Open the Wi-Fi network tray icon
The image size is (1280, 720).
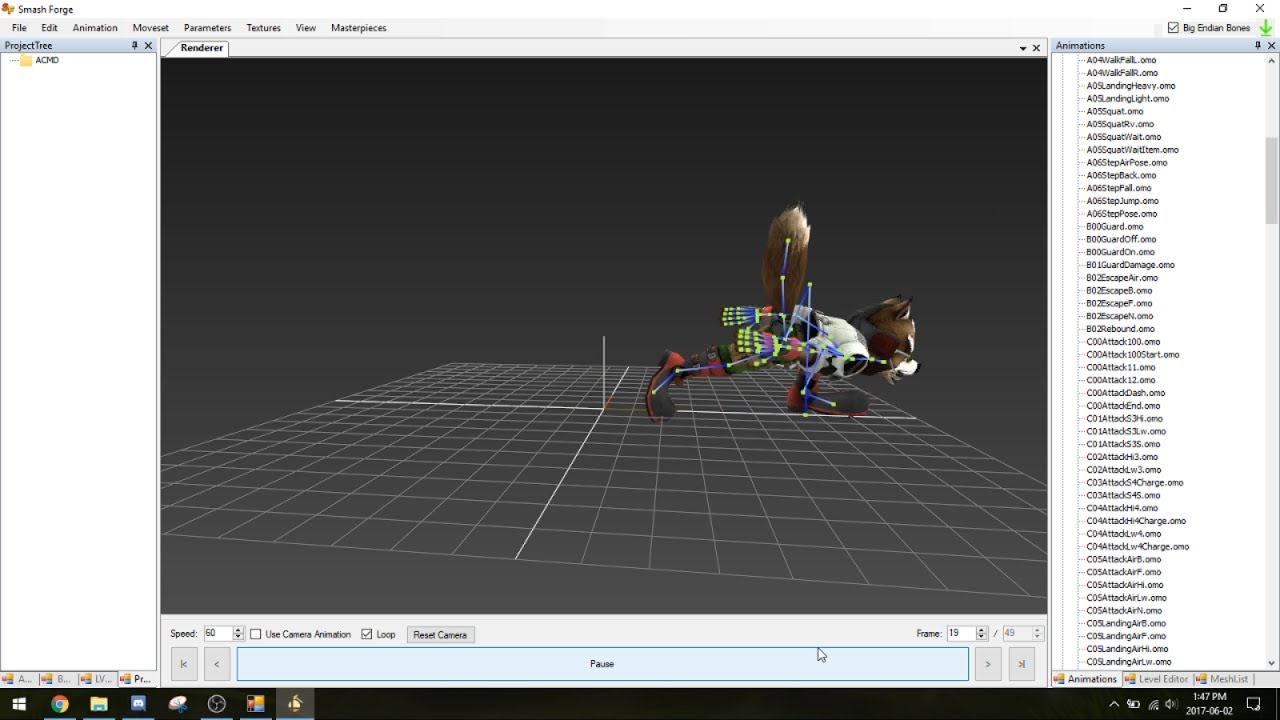[1154, 704]
